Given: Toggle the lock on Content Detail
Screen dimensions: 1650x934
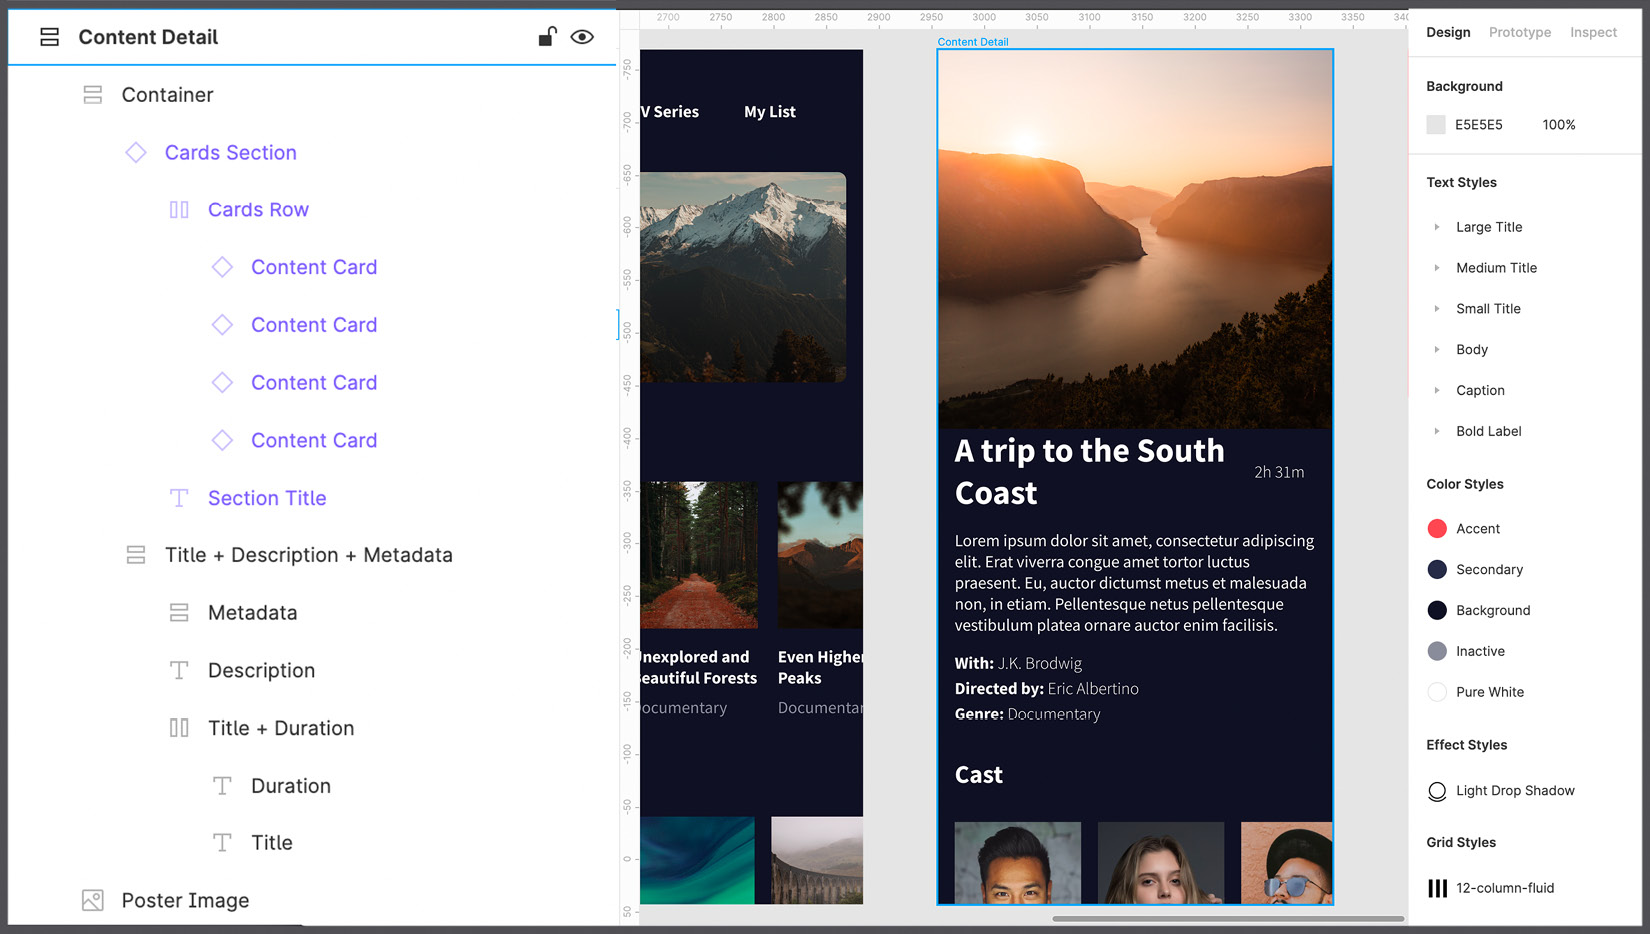Looking at the screenshot, I should pos(546,36).
